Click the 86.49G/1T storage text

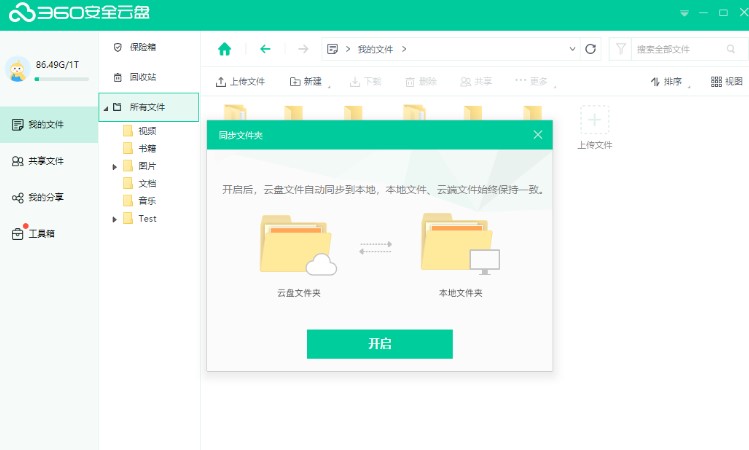(x=57, y=64)
